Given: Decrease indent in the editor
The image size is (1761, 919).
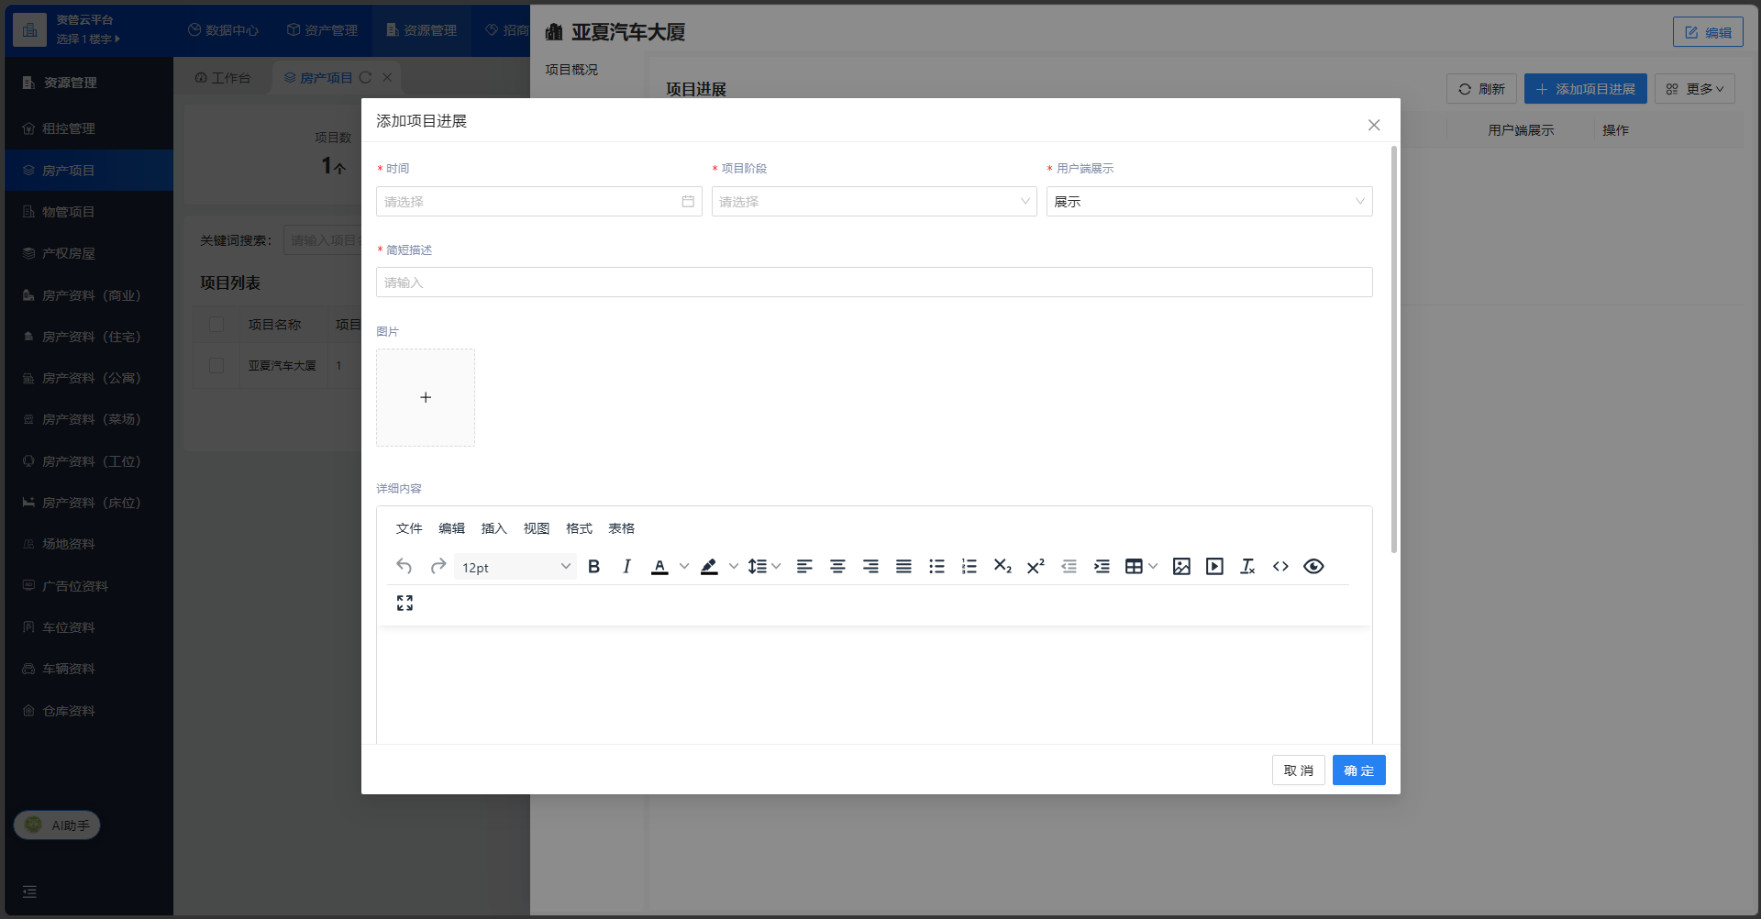Looking at the screenshot, I should pyautogui.click(x=1069, y=567).
